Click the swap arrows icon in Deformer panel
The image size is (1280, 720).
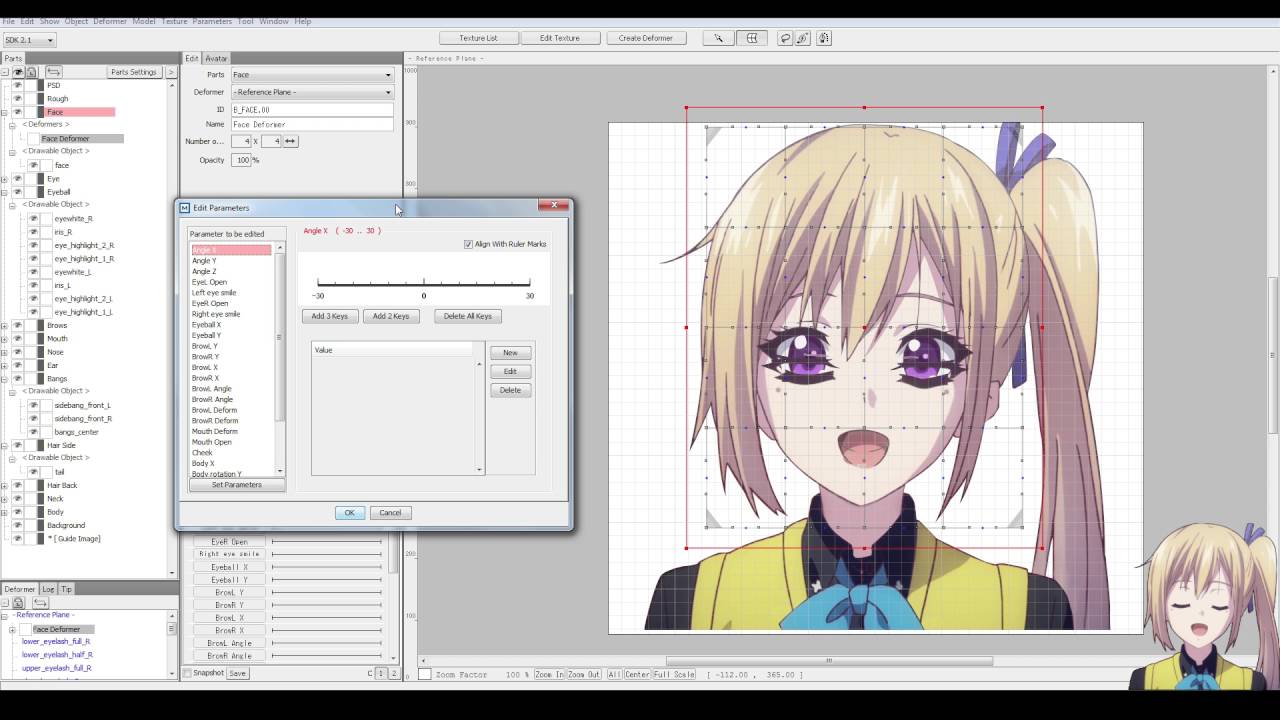pyautogui.click(x=41, y=603)
